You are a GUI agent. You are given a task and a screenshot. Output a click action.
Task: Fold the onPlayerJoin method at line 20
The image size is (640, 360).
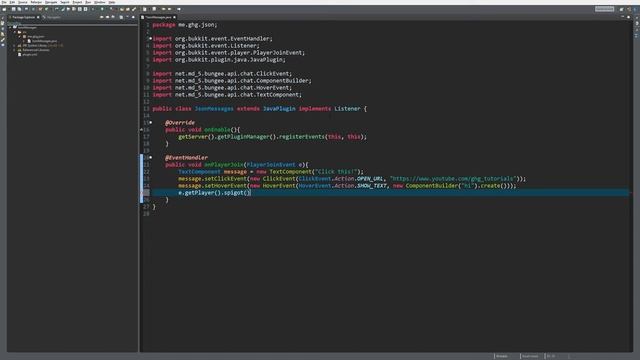[151, 157]
